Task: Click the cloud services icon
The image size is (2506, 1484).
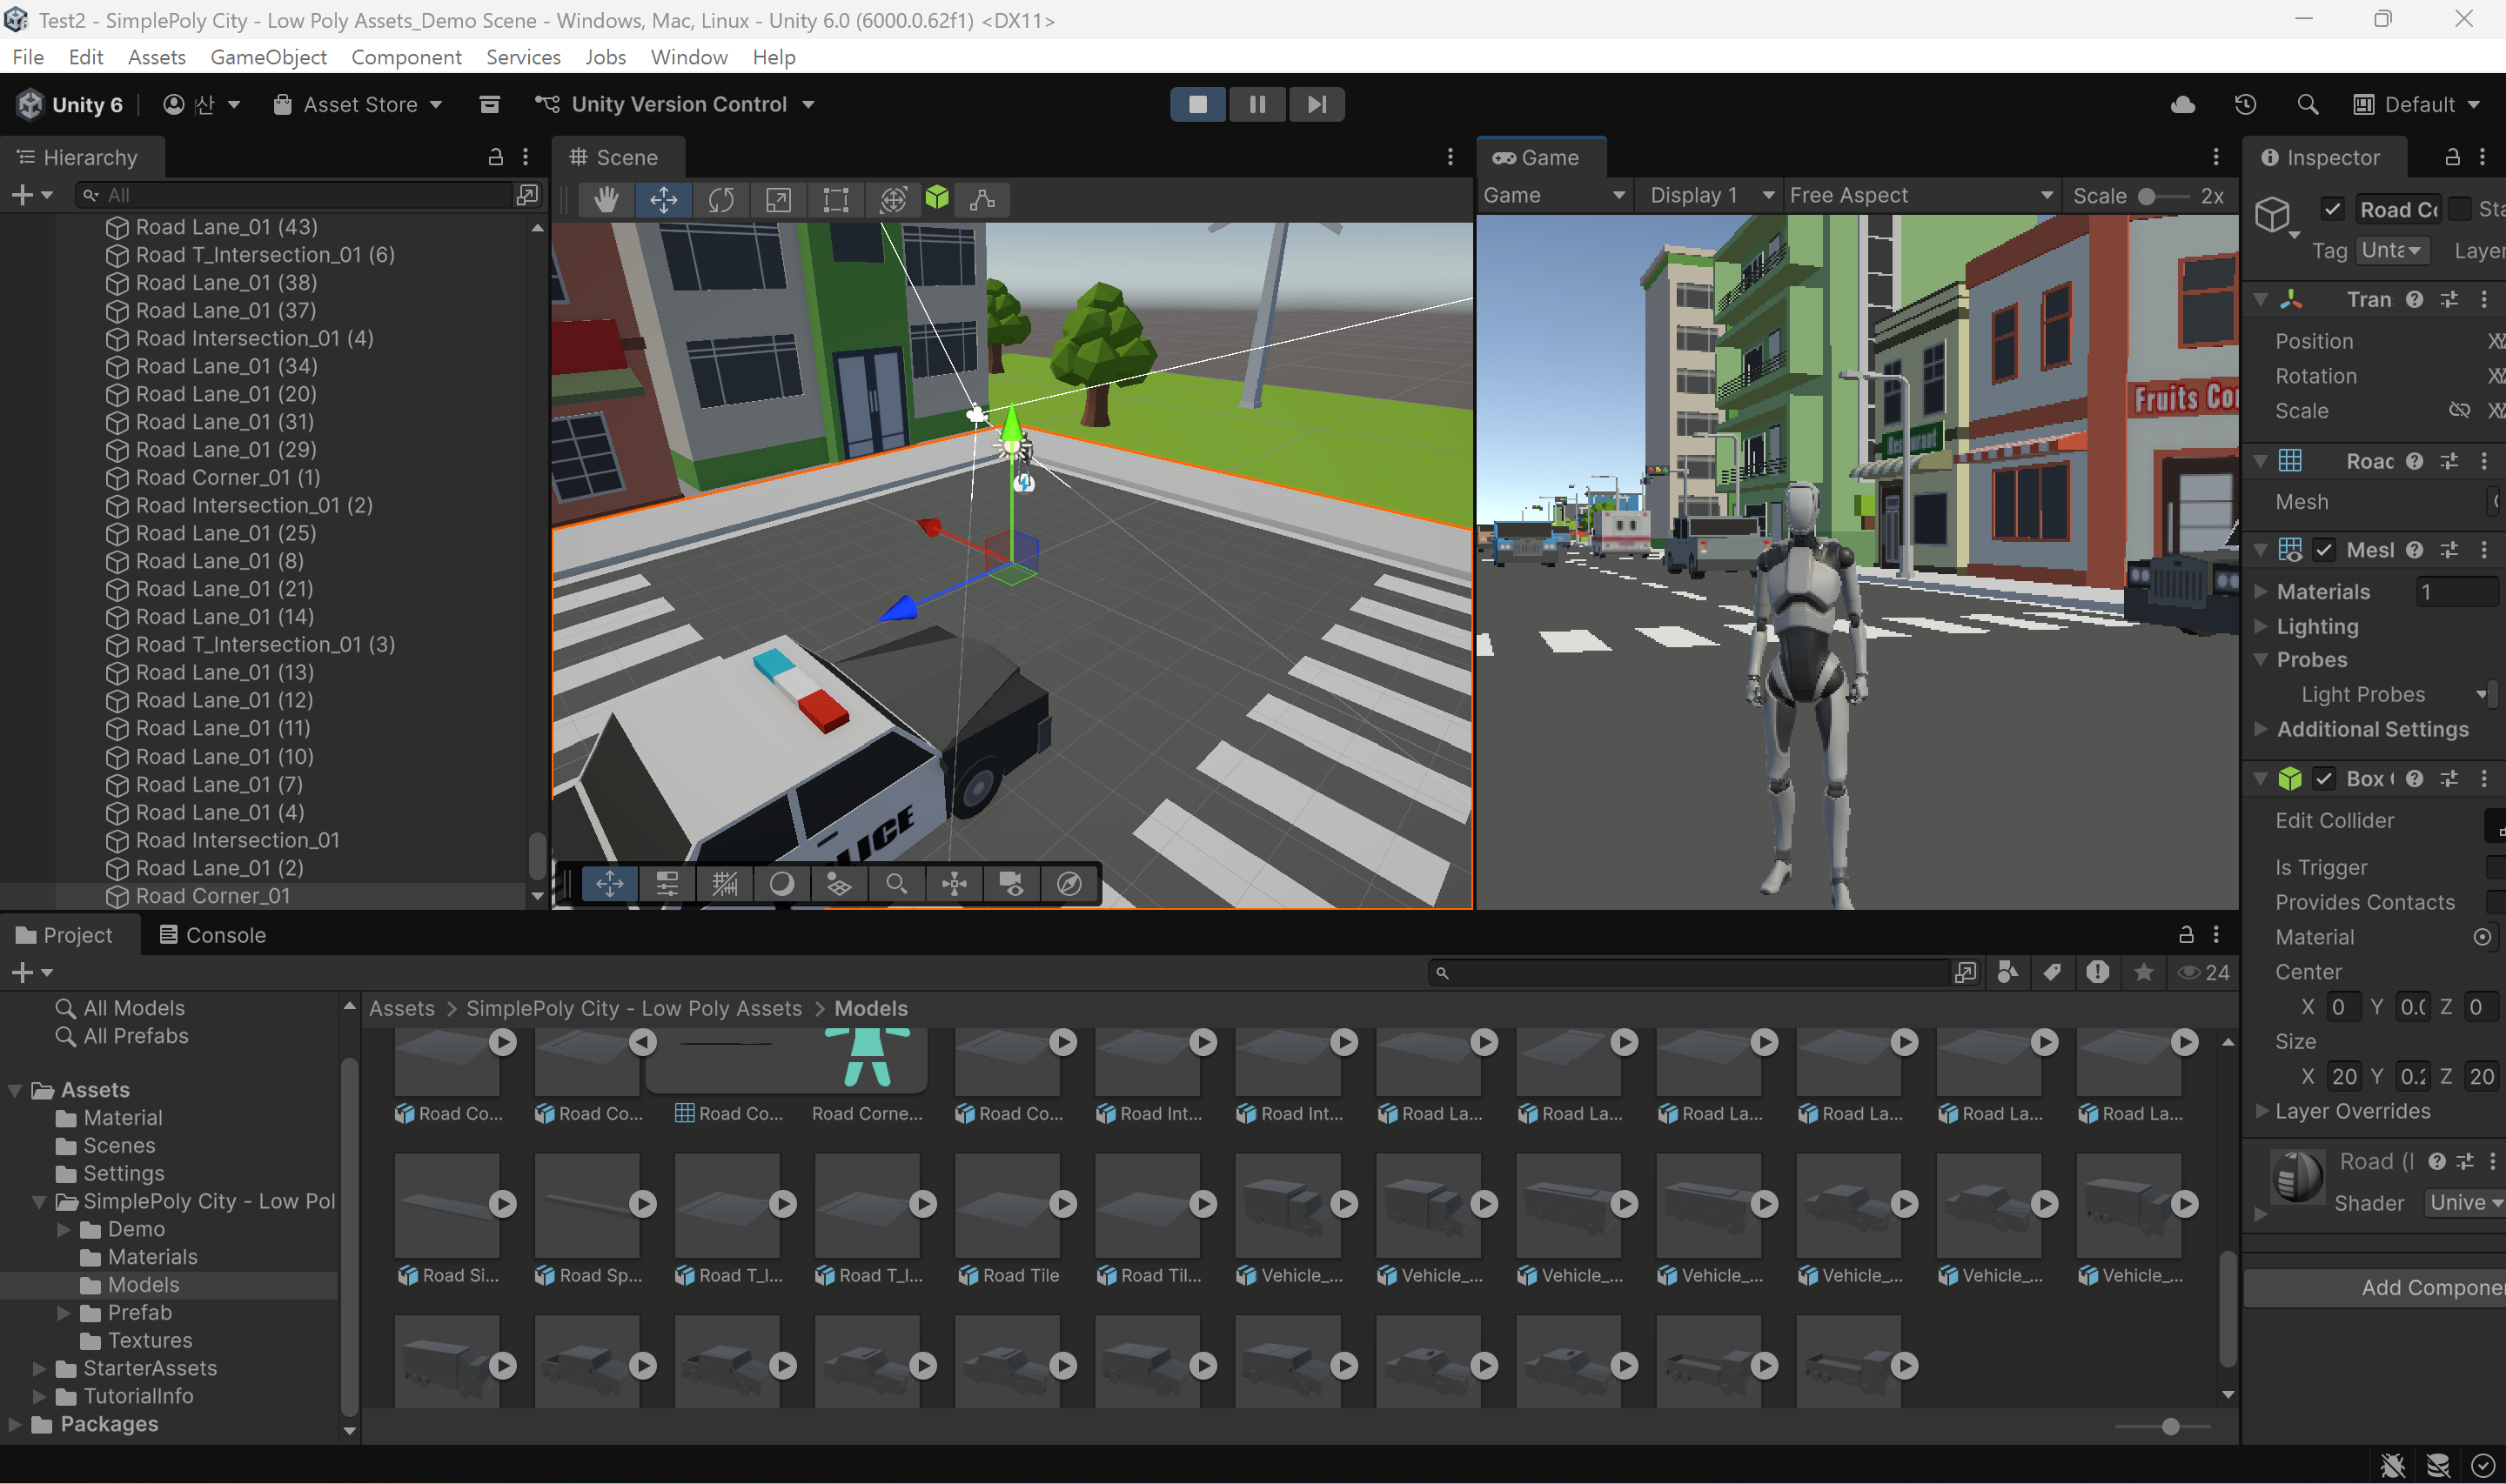Action: pyautogui.click(x=2183, y=105)
